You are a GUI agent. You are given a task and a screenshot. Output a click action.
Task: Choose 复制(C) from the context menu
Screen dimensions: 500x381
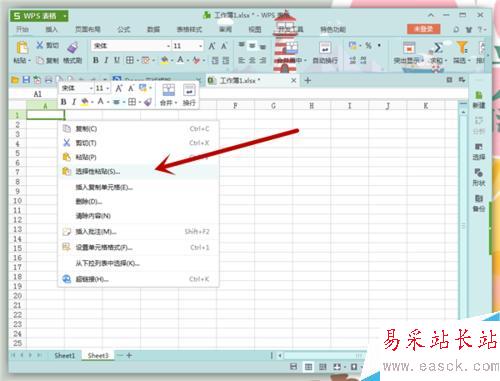(x=139, y=129)
